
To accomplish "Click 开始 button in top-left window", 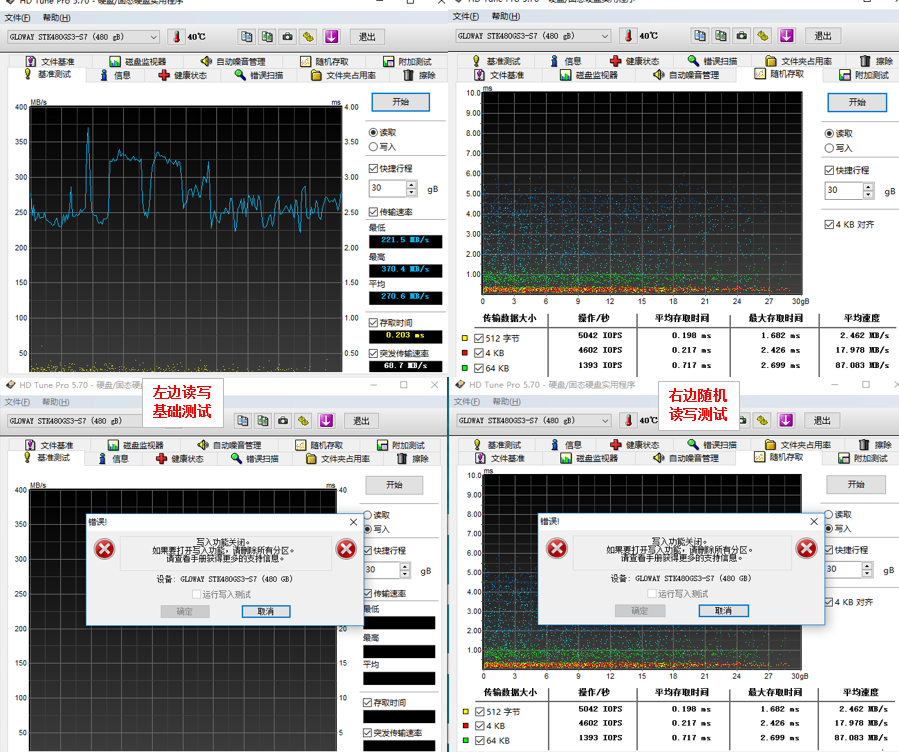I will pyautogui.click(x=401, y=102).
